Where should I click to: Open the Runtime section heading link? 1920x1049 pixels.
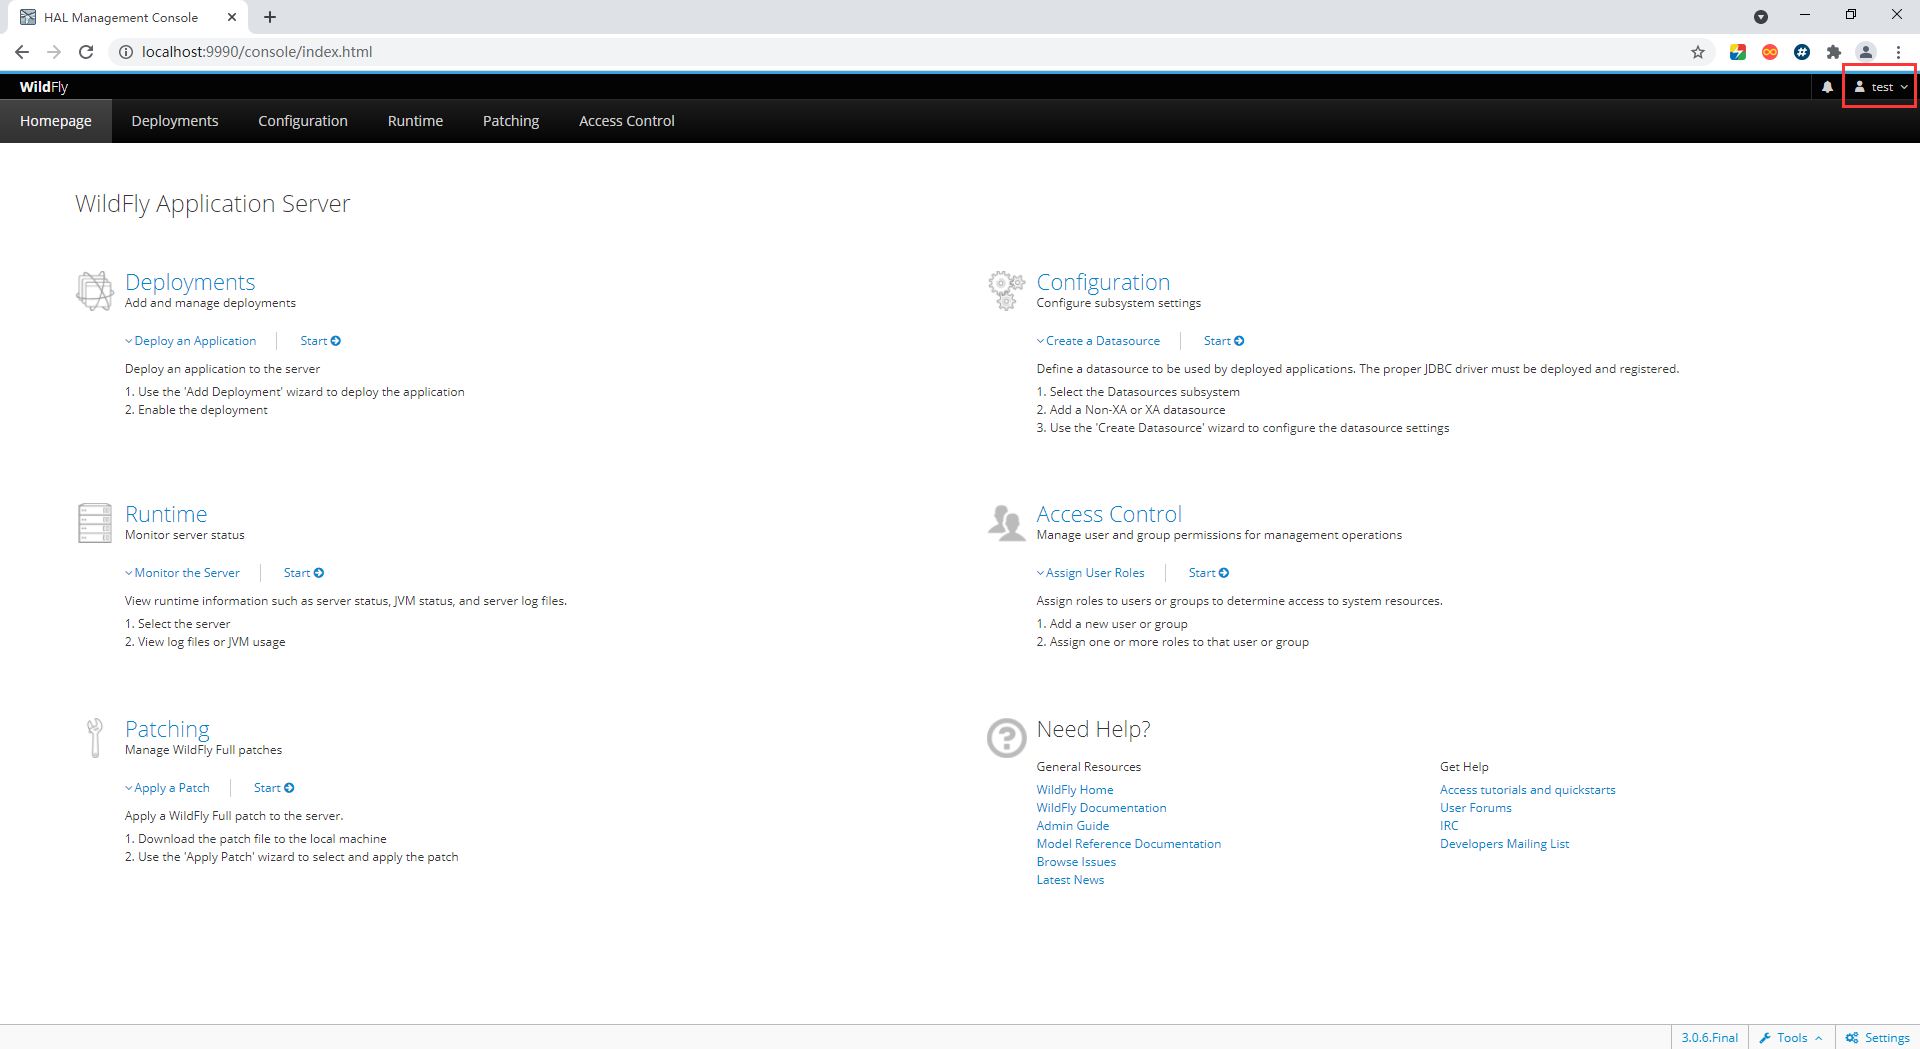(166, 514)
